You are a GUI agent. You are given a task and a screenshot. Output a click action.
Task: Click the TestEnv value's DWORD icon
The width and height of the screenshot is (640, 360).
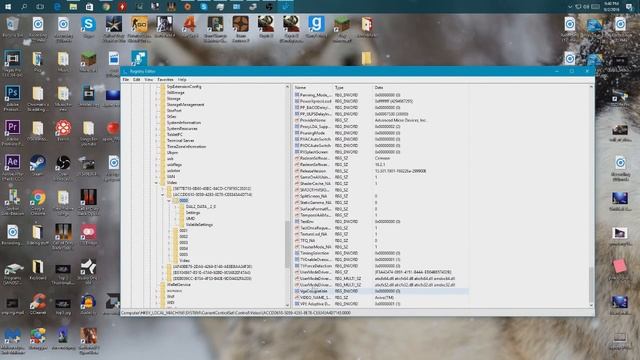[297, 221]
